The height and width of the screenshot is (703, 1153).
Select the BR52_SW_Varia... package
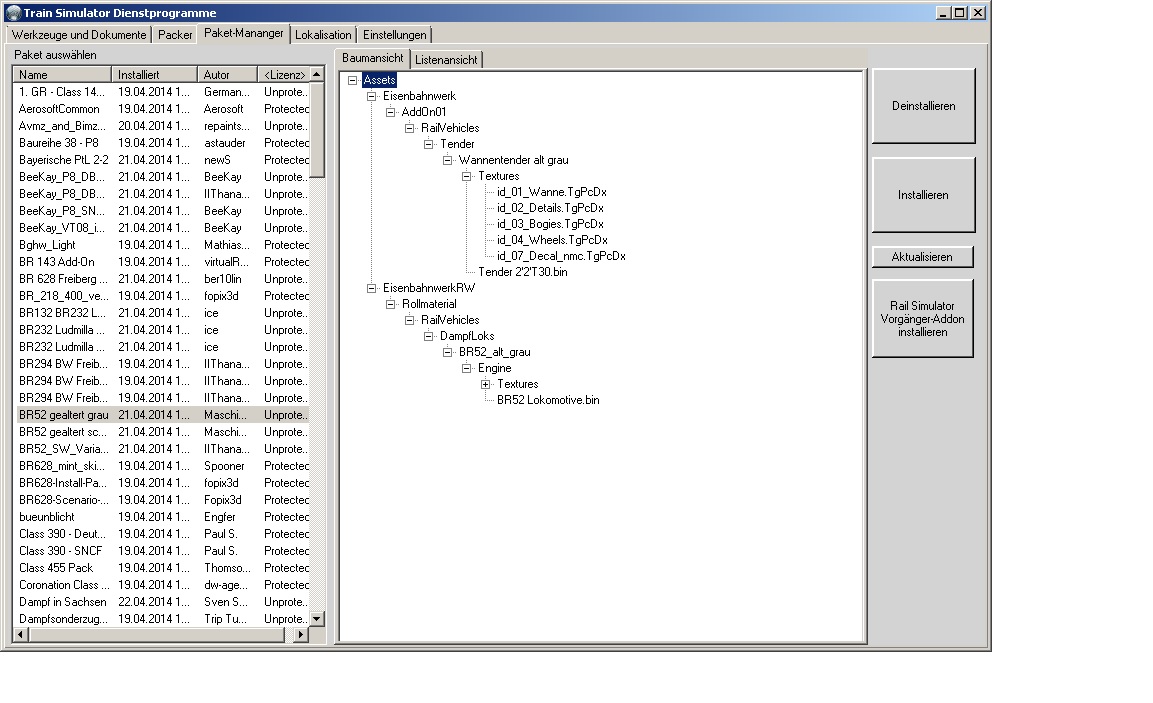162,449
